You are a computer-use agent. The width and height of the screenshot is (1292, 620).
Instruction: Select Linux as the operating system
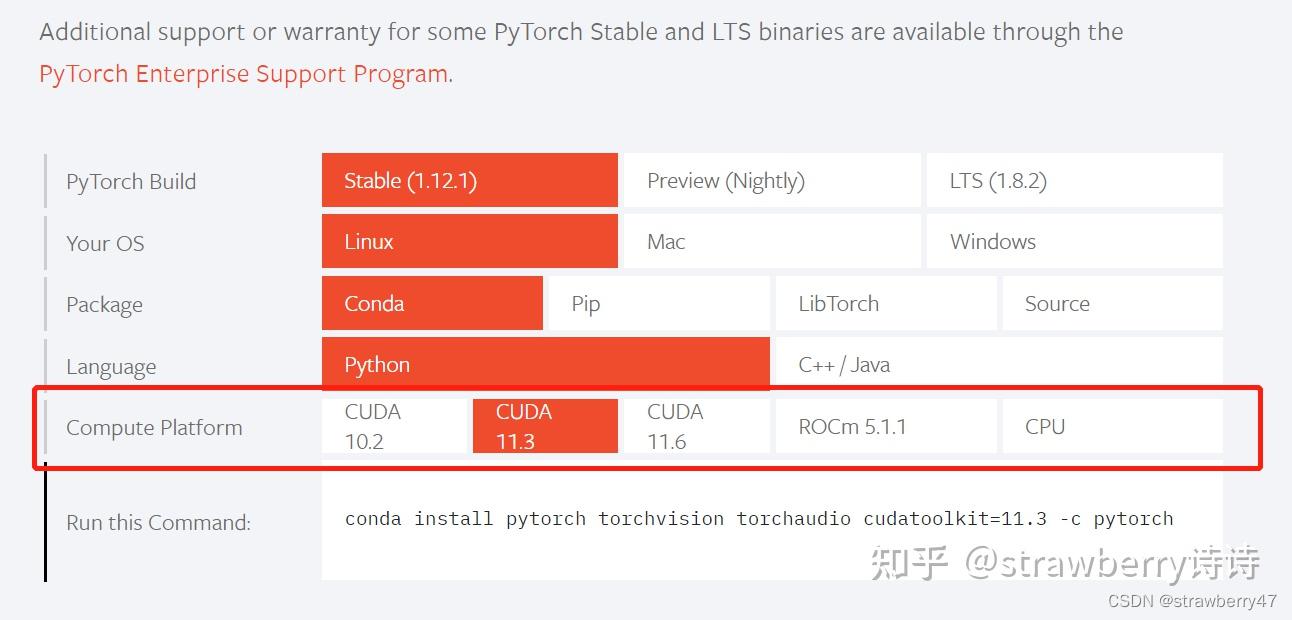pos(468,241)
